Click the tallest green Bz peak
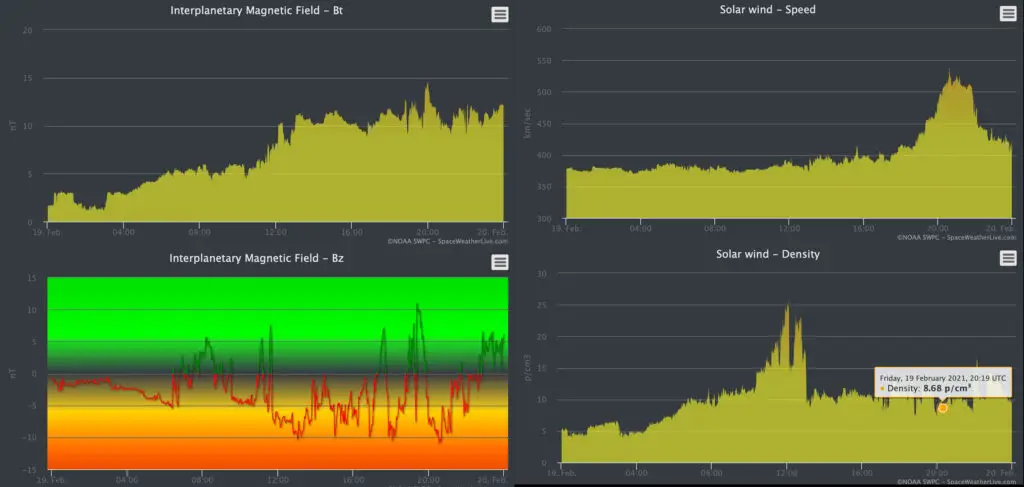Viewport: 1024px width, 487px height. coord(418,306)
